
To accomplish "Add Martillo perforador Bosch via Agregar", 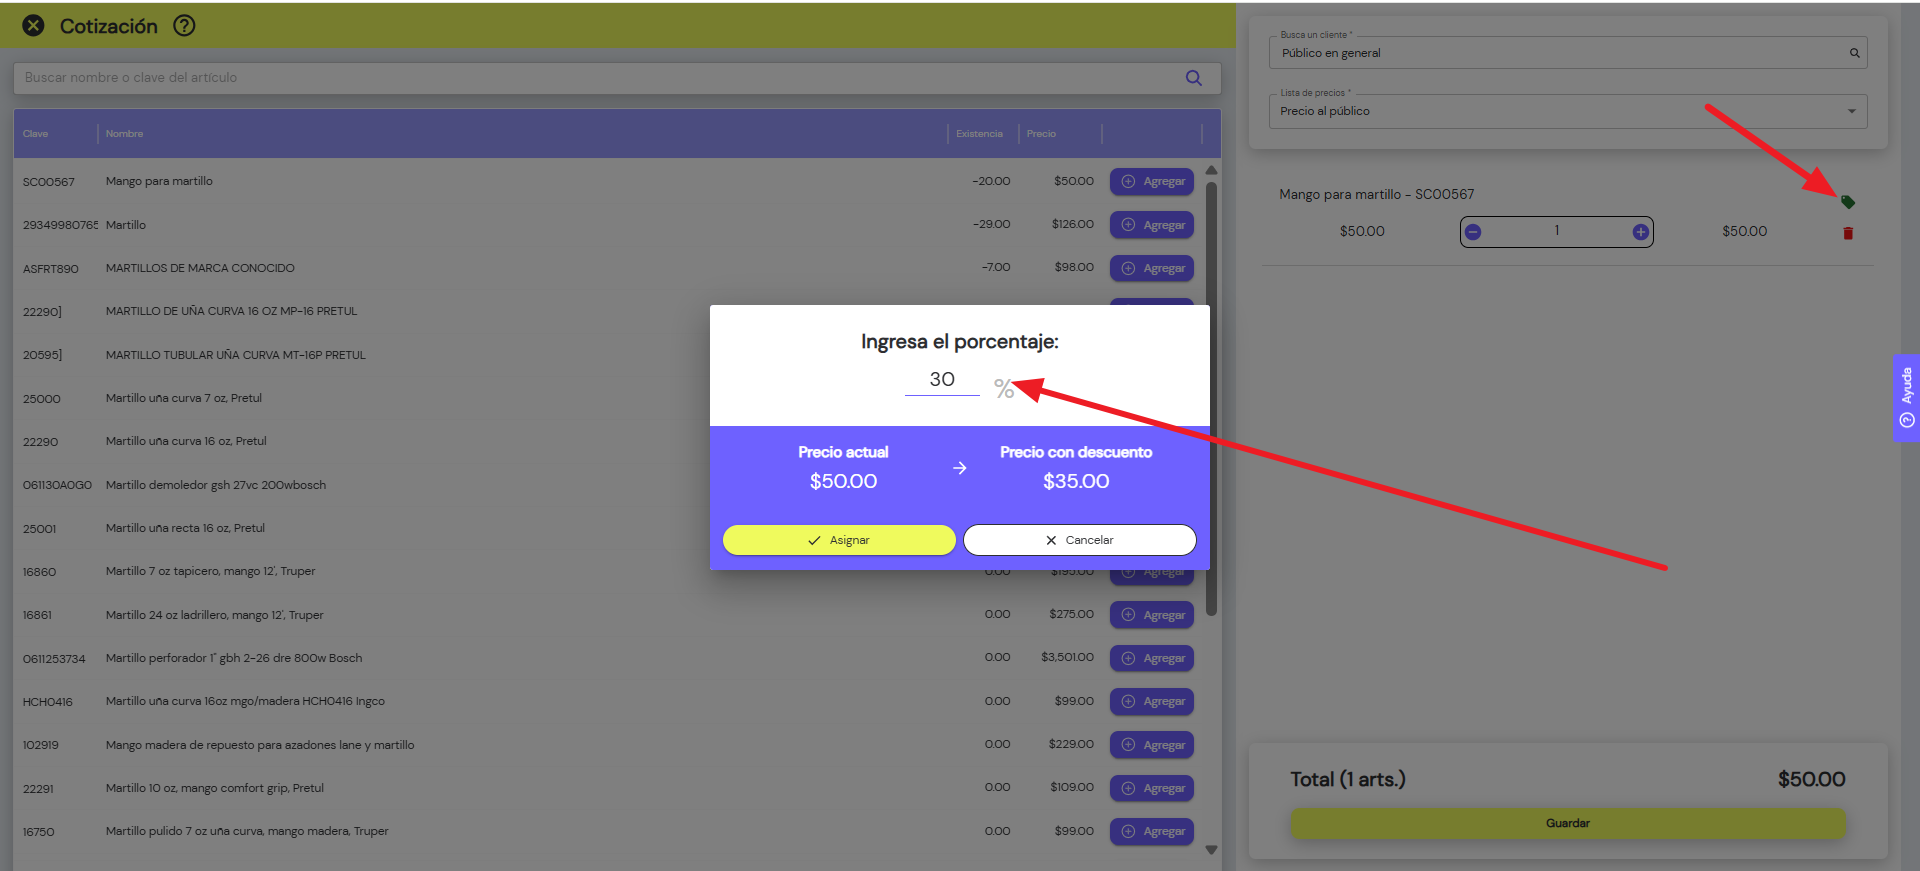I will (1152, 658).
